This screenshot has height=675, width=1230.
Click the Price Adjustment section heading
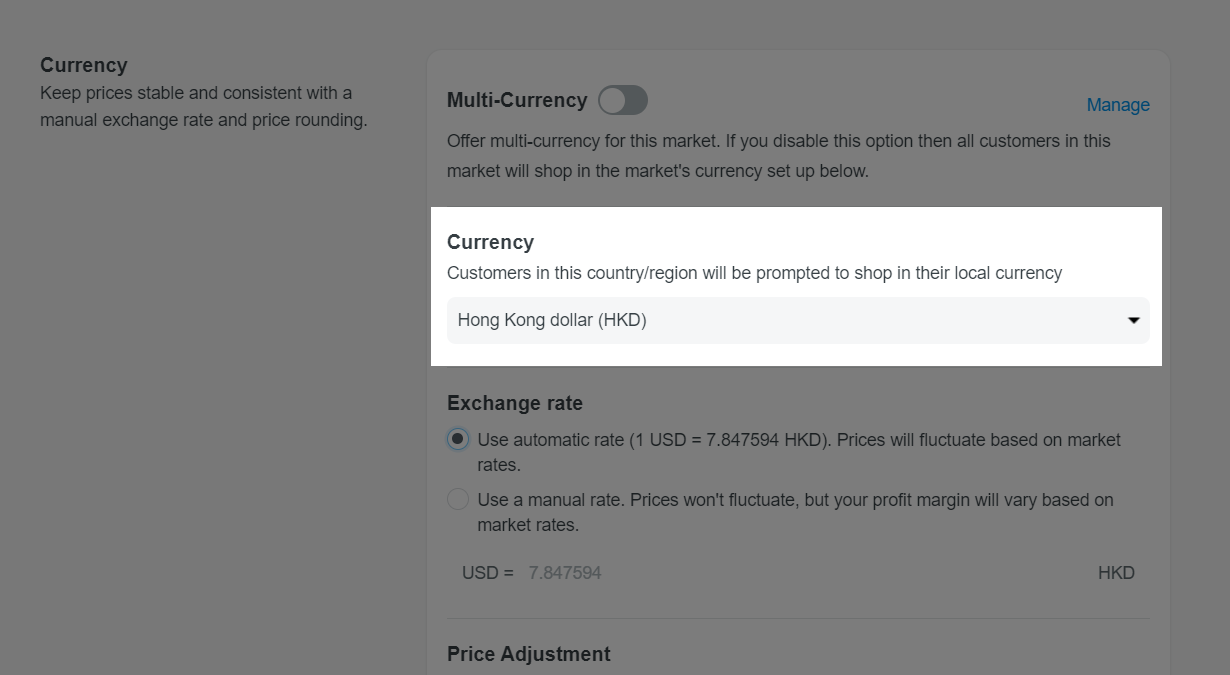coord(529,654)
